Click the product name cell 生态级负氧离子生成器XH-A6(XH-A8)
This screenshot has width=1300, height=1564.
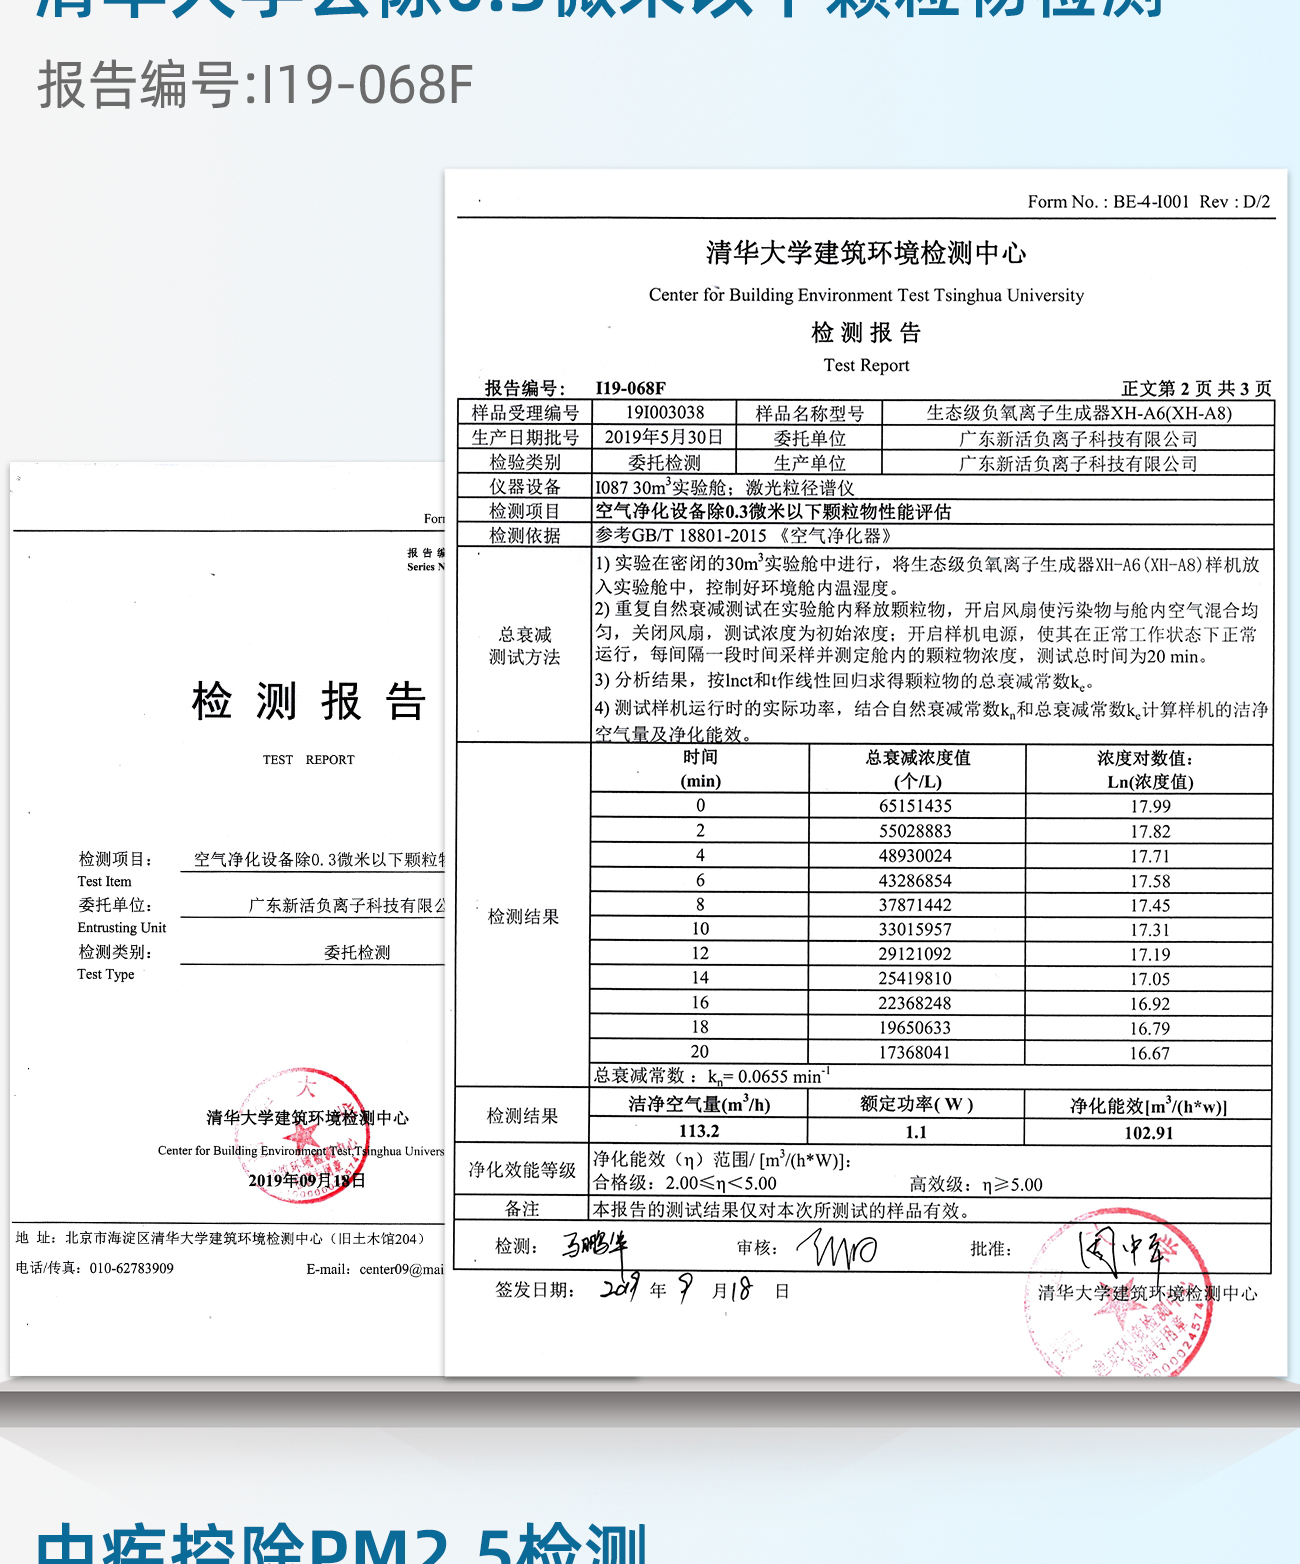(x=1078, y=413)
